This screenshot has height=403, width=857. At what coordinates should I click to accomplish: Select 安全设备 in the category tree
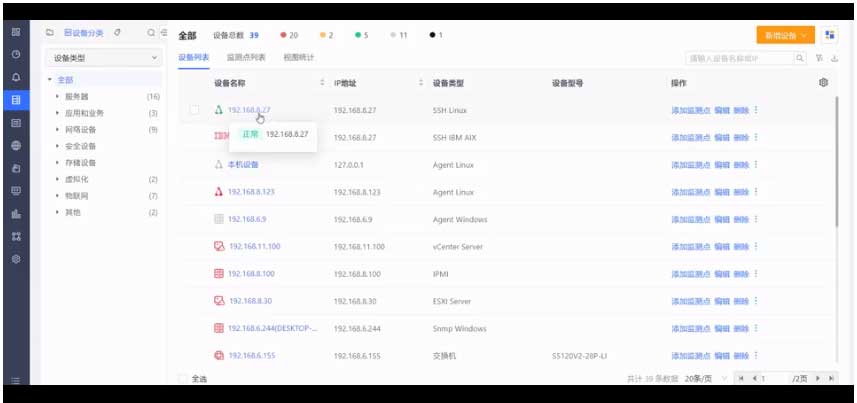pos(80,146)
